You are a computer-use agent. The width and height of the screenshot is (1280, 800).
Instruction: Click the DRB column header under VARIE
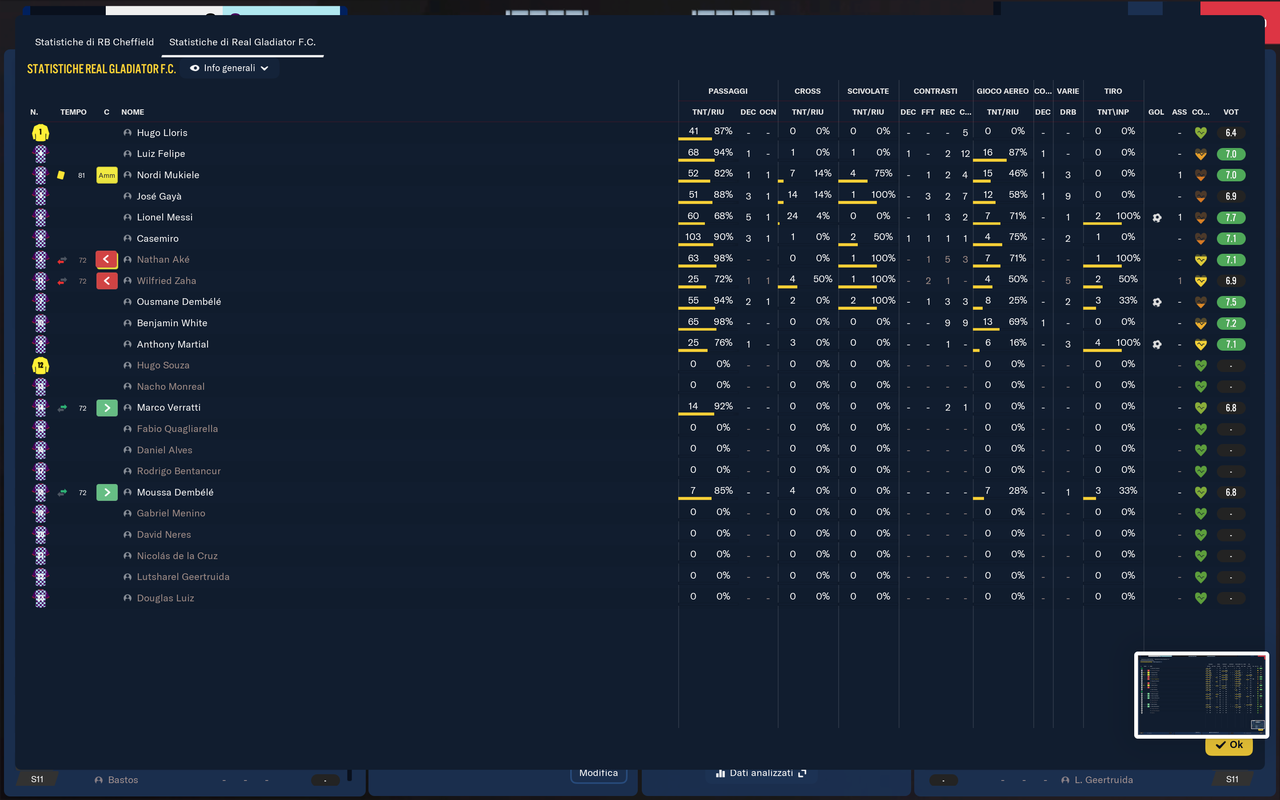[x=1068, y=112]
